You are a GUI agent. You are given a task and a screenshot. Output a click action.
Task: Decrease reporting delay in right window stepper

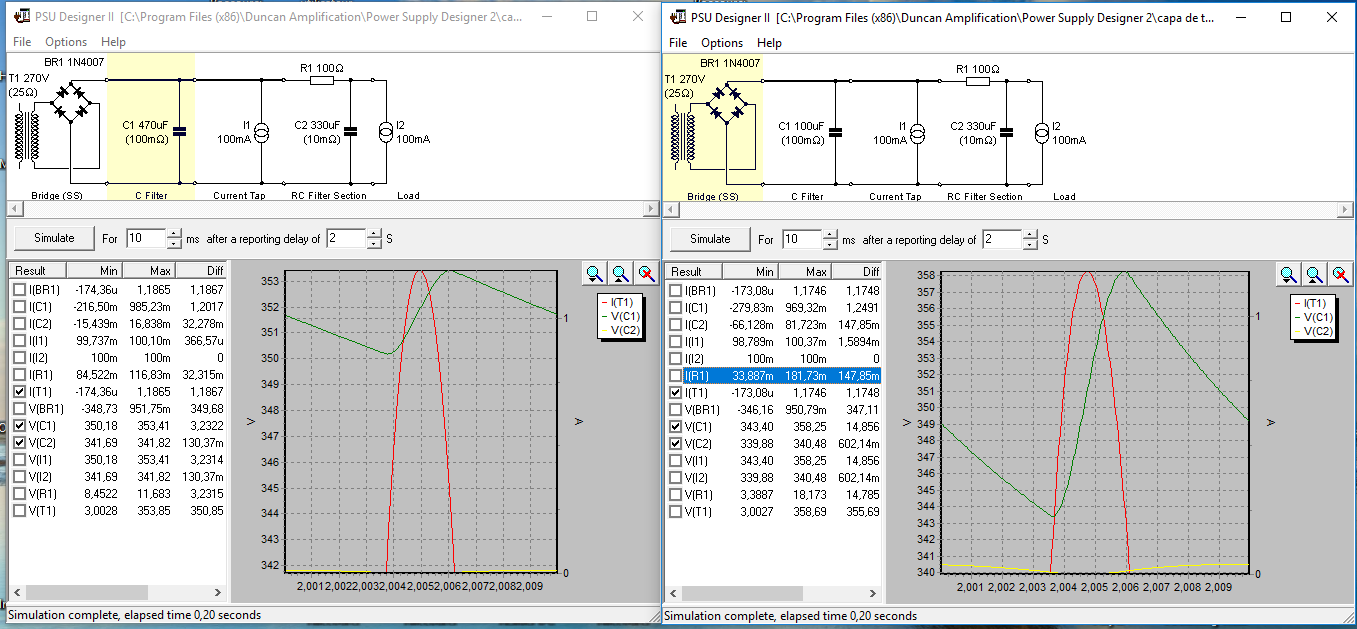pyautogui.click(x=1030, y=245)
